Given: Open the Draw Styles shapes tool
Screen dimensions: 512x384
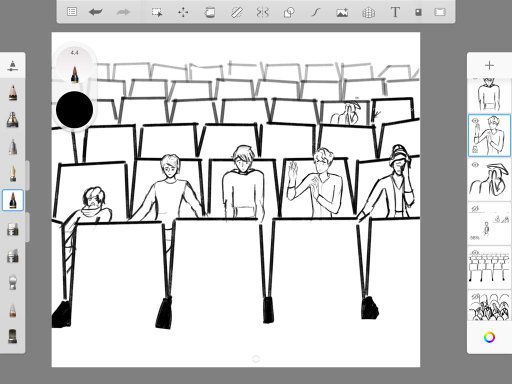Looking at the screenshot, I should pos(289,13).
